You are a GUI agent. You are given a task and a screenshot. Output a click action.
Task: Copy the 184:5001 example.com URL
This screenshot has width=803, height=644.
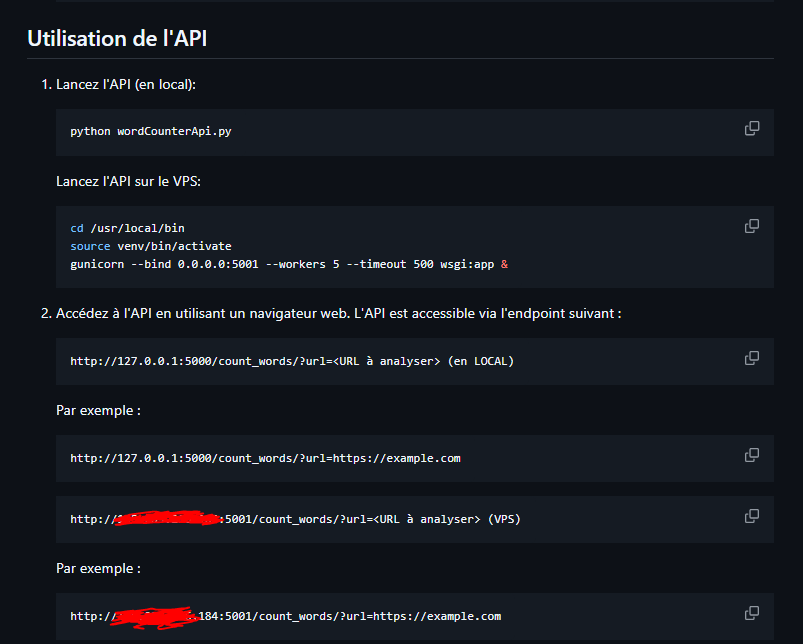(x=752, y=613)
